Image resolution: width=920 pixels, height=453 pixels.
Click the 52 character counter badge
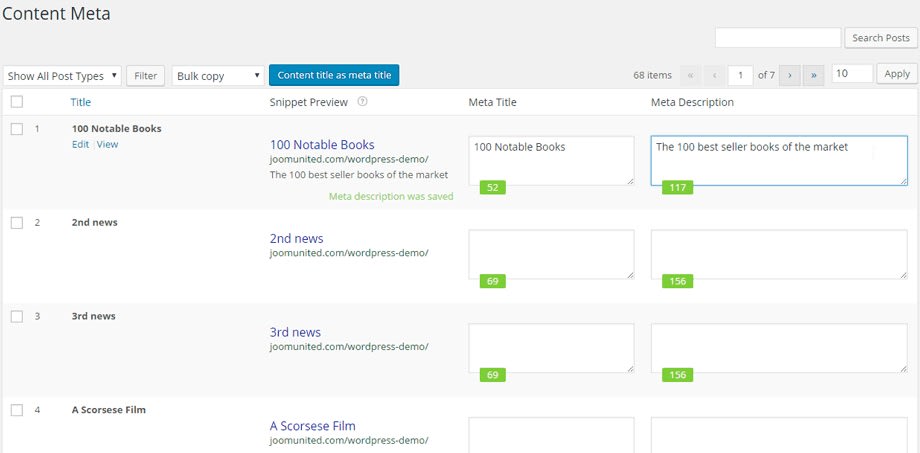point(492,188)
